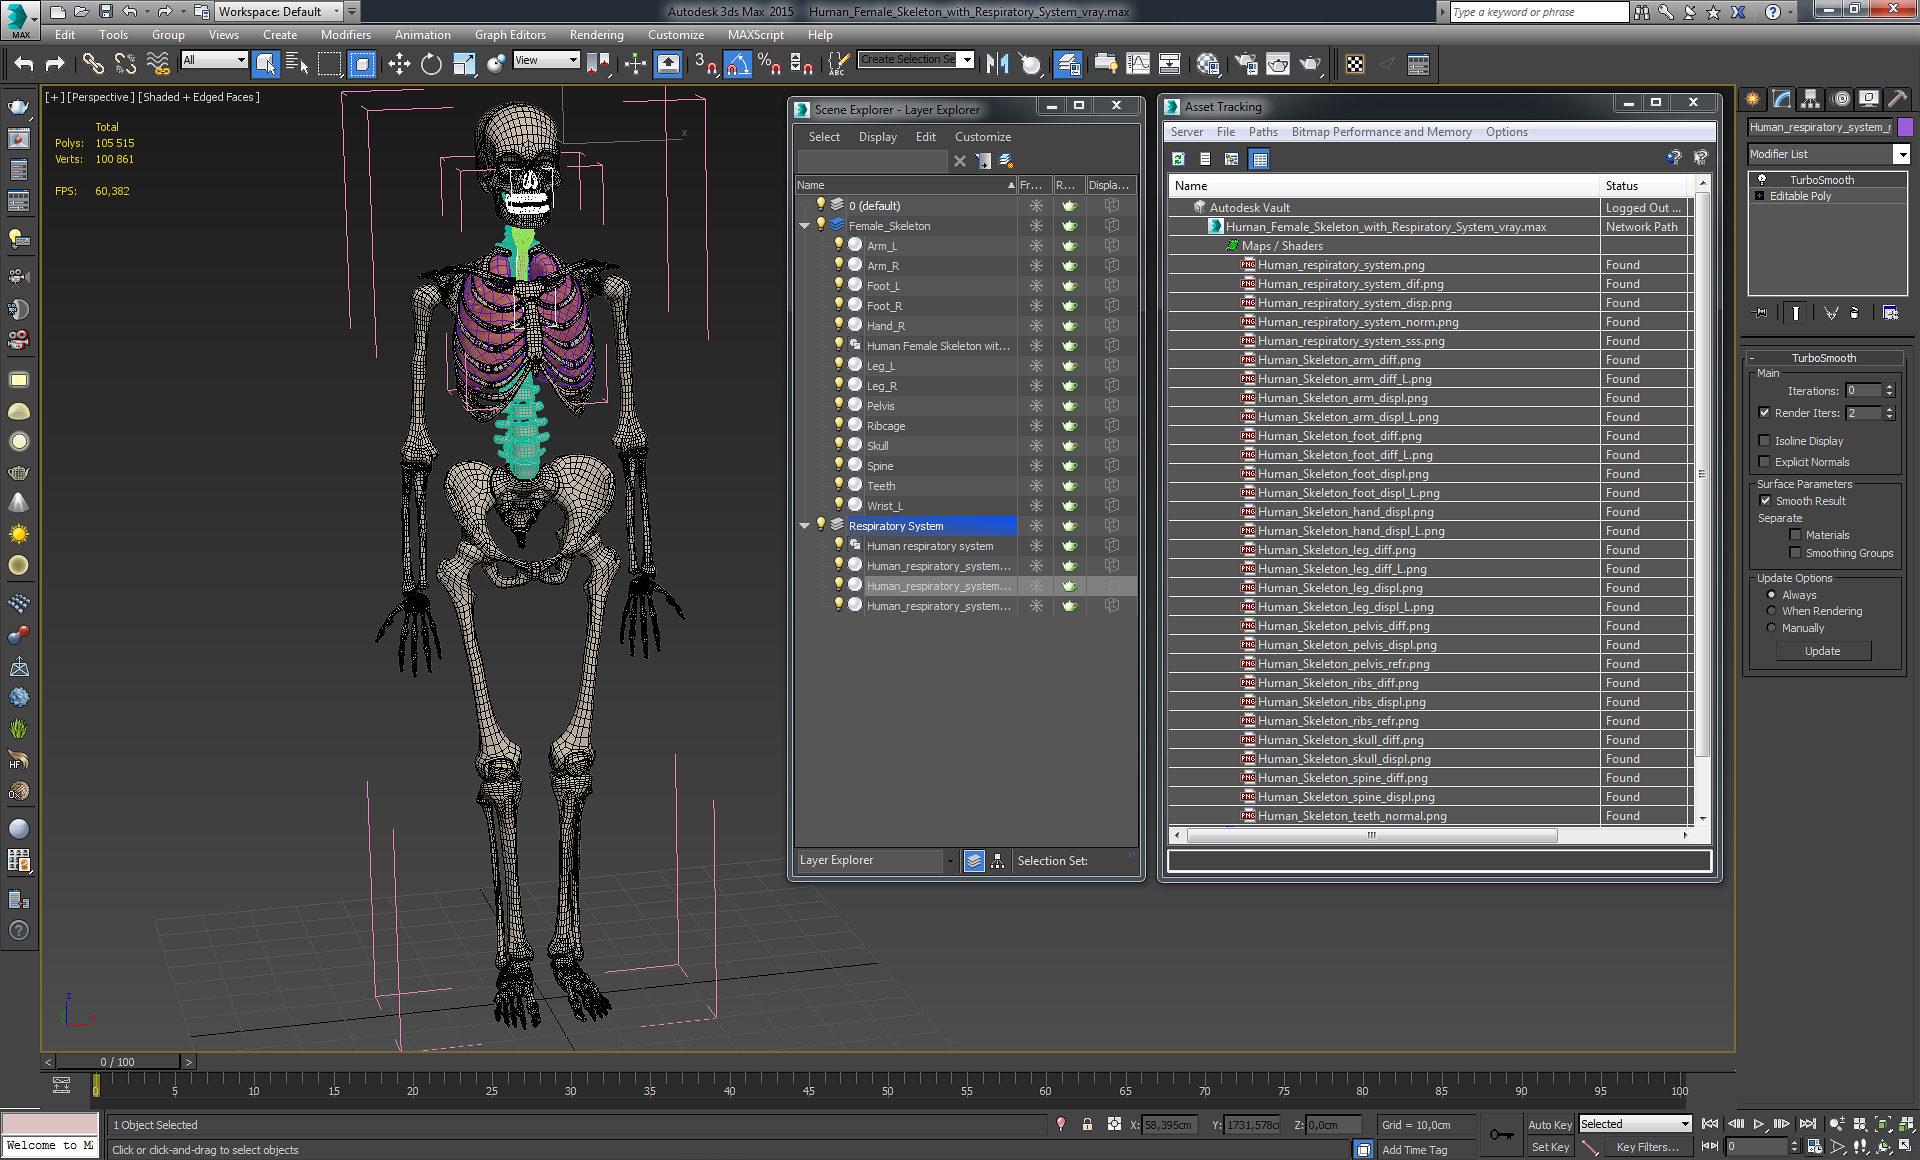The width and height of the screenshot is (1920, 1160).
Task: Enable Isoline Display checkbox
Action: coord(1764,441)
